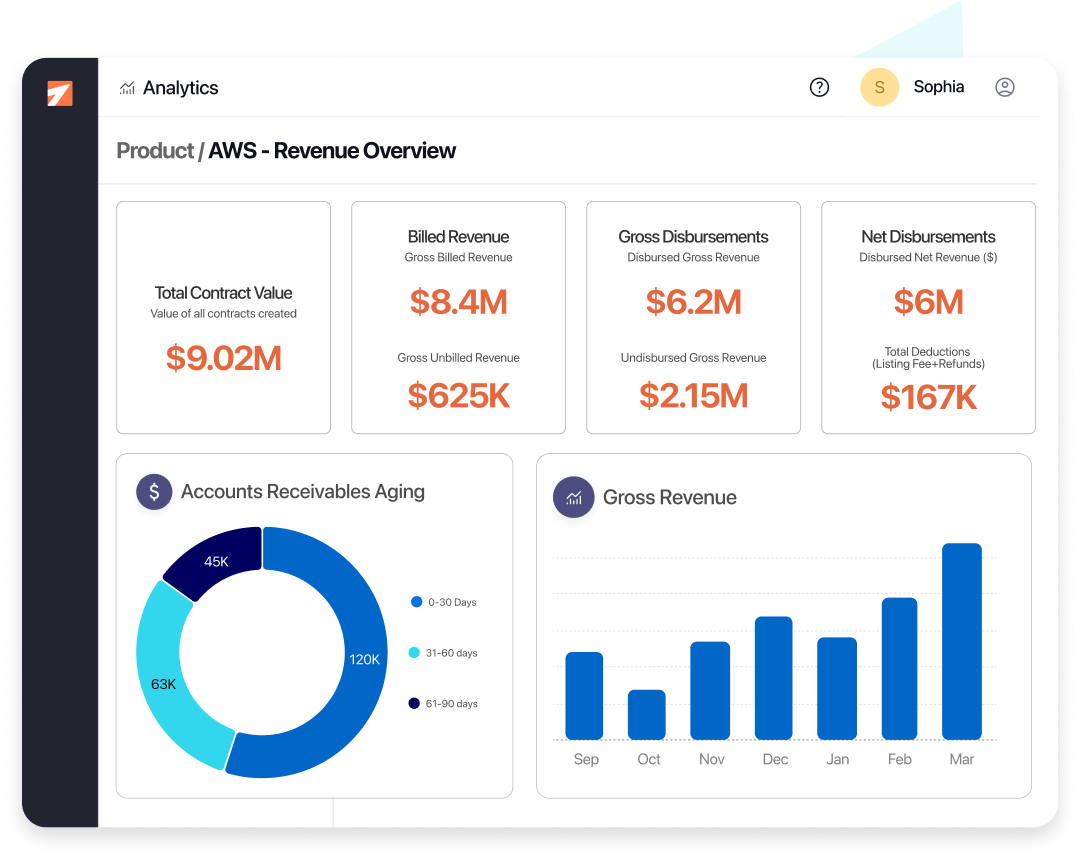Open the user account profile icon
The height and width of the screenshot is (857, 1079).
point(1005,87)
